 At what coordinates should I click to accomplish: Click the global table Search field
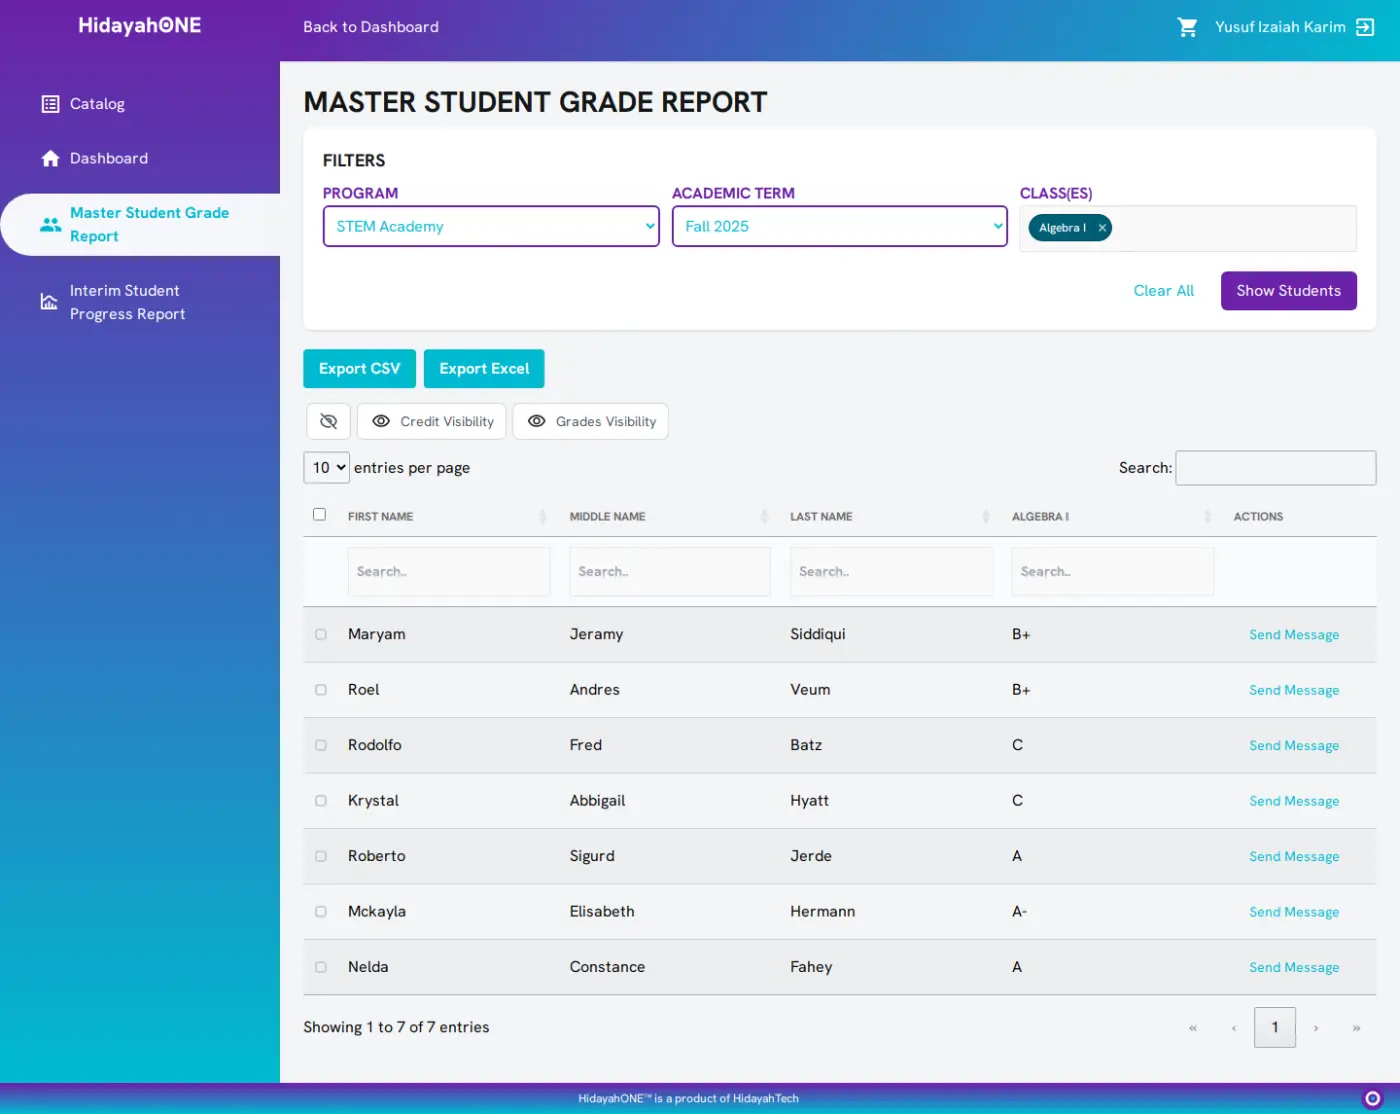point(1275,468)
